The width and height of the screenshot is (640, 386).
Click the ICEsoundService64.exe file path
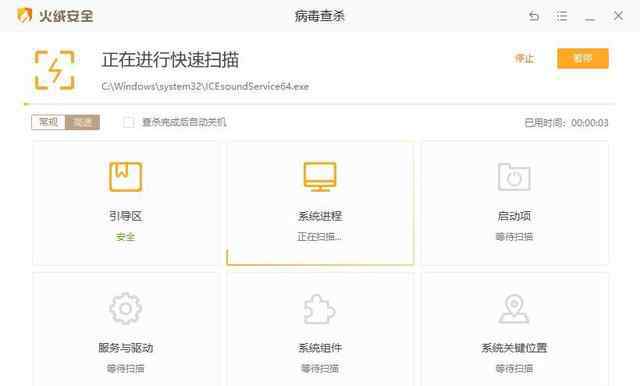tap(205, 87)
